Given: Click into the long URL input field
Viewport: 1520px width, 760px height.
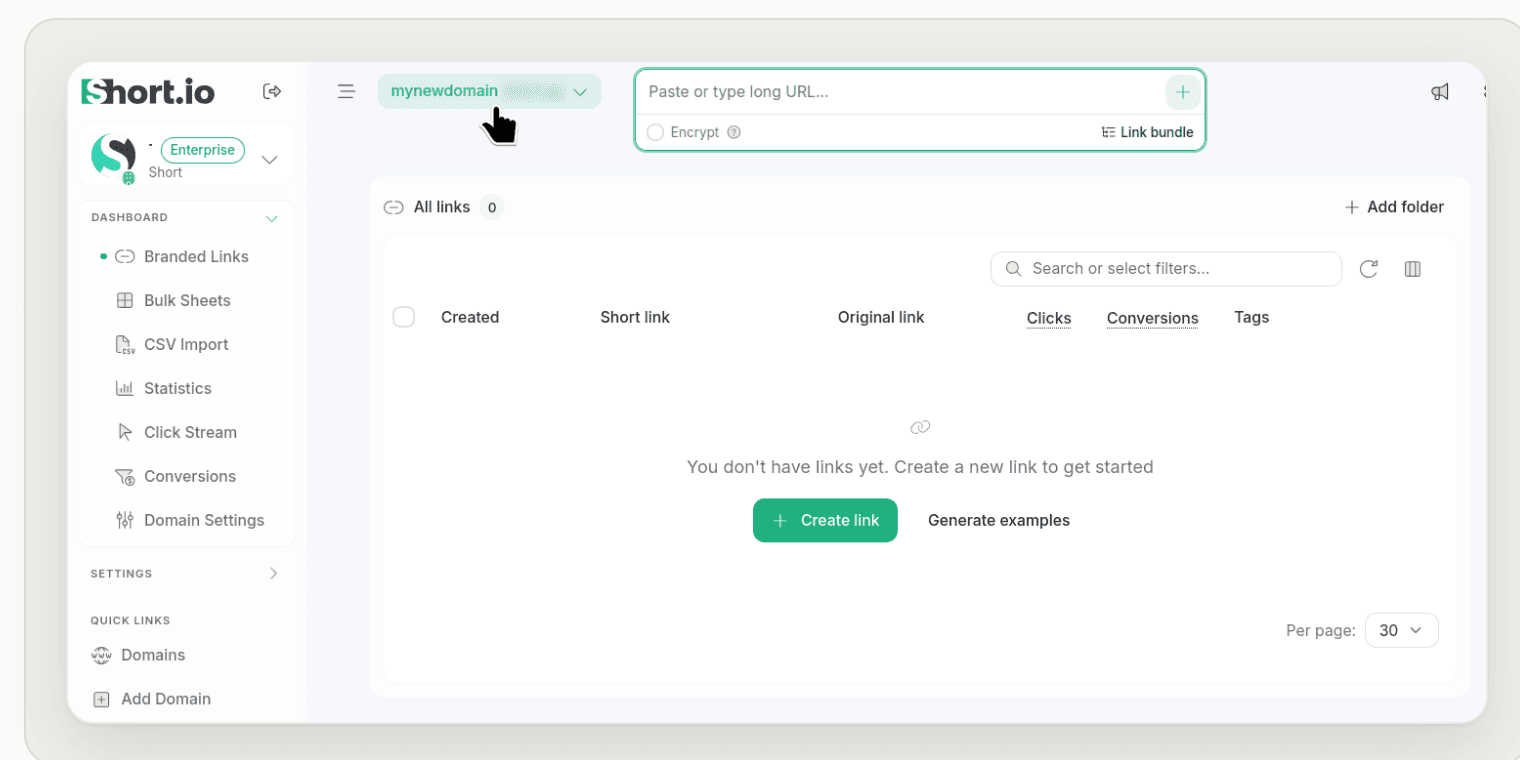Looking at the screenshot, I should pos(901,92).
